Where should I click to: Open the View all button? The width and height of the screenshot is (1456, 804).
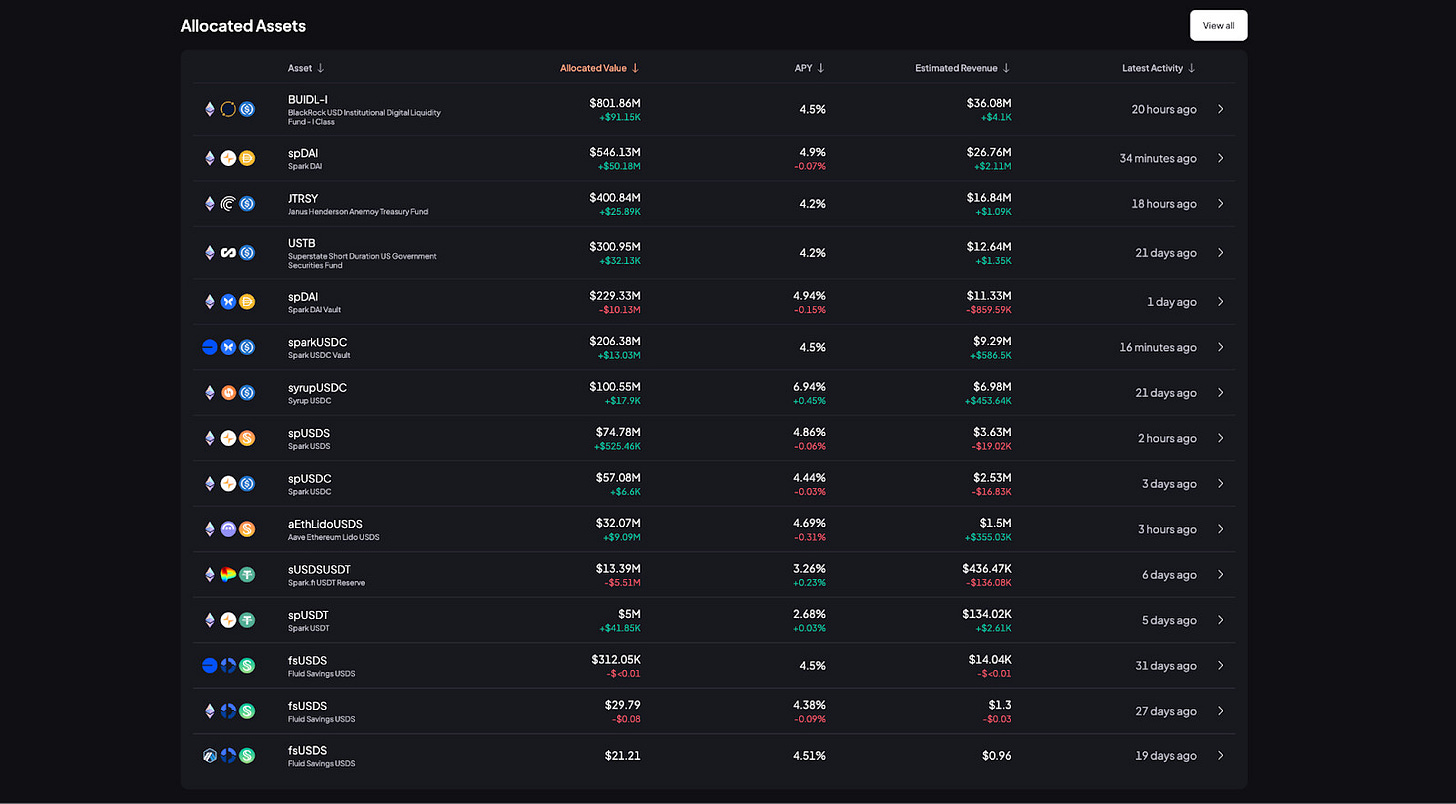(1218, 25)
